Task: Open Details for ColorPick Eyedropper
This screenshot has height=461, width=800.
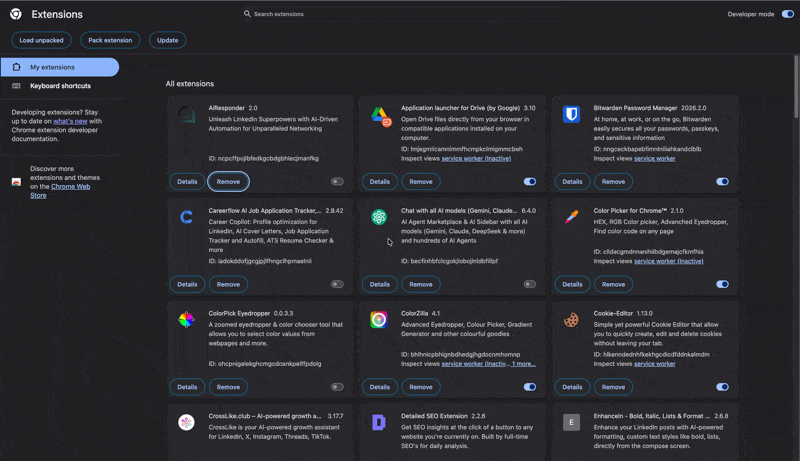Action: (x=187, y=387)
